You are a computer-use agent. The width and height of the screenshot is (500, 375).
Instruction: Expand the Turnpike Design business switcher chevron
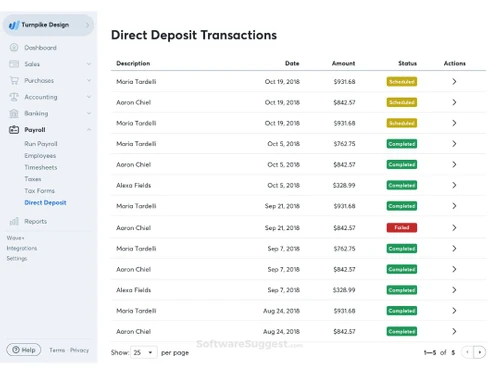[87, 25]
